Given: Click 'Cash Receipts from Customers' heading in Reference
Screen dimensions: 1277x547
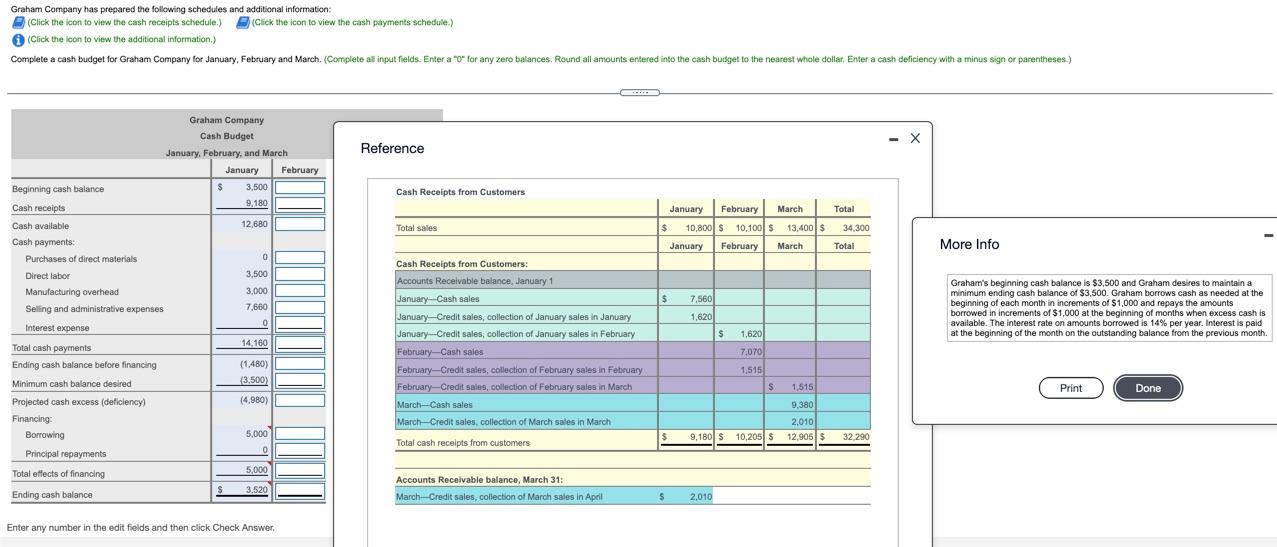Looking at the screenshot, I should [460, 192].
